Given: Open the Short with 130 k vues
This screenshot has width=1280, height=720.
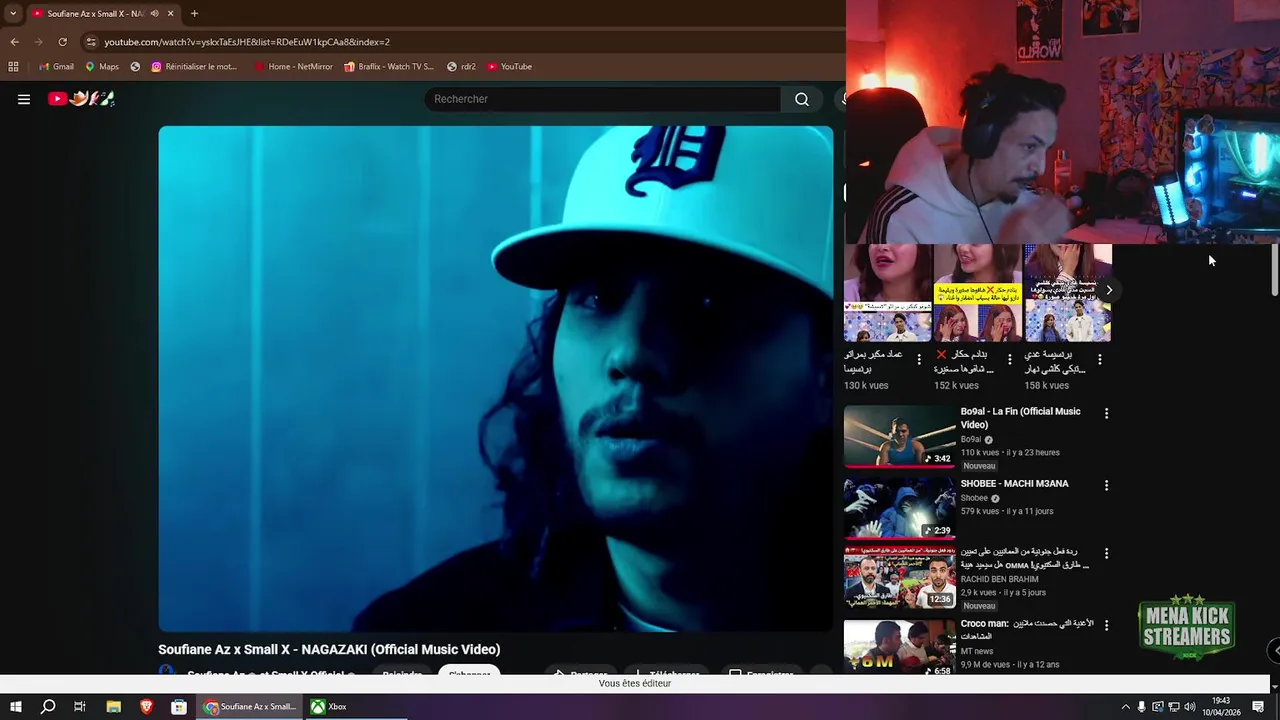Looking at the screenshot, I should (x=887, y=294).
